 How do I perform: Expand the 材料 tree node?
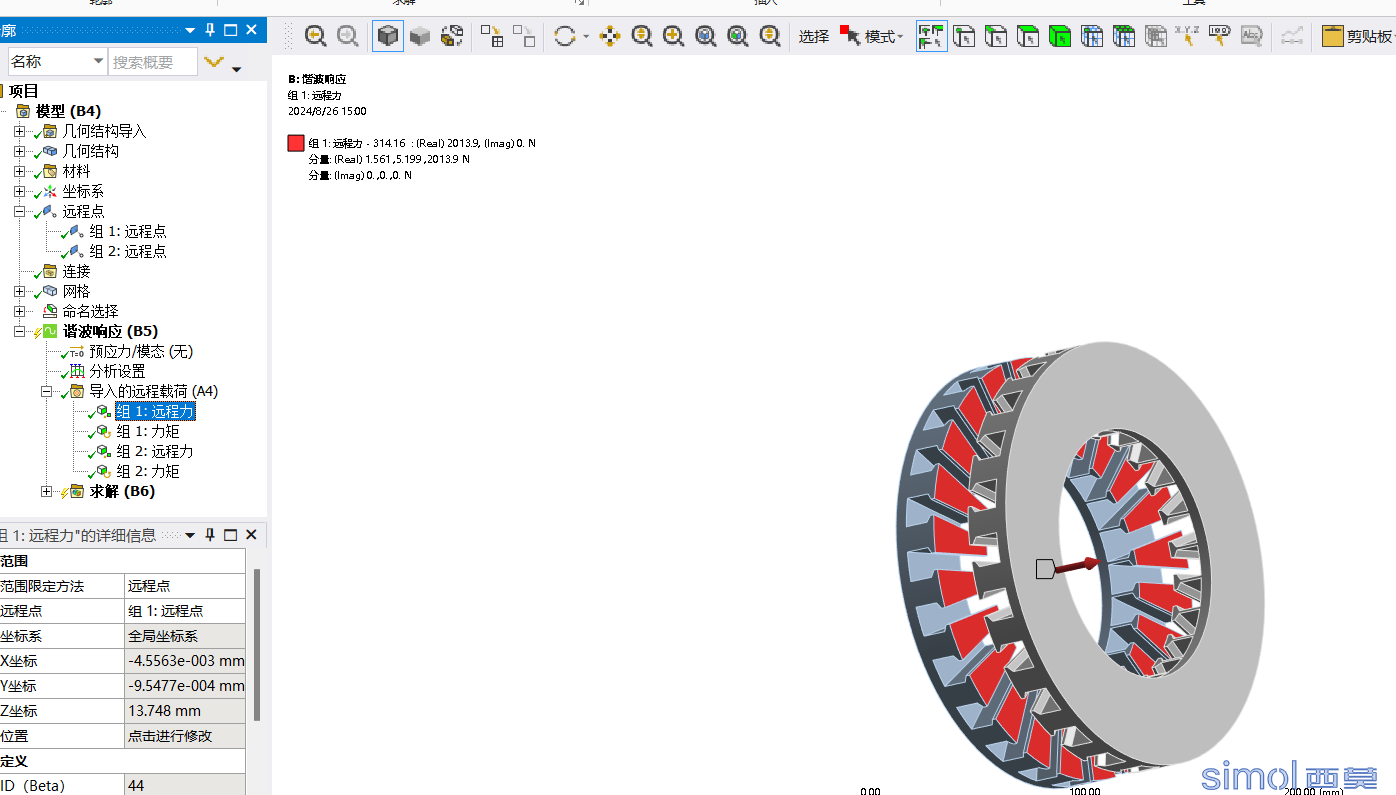point(19,171)
